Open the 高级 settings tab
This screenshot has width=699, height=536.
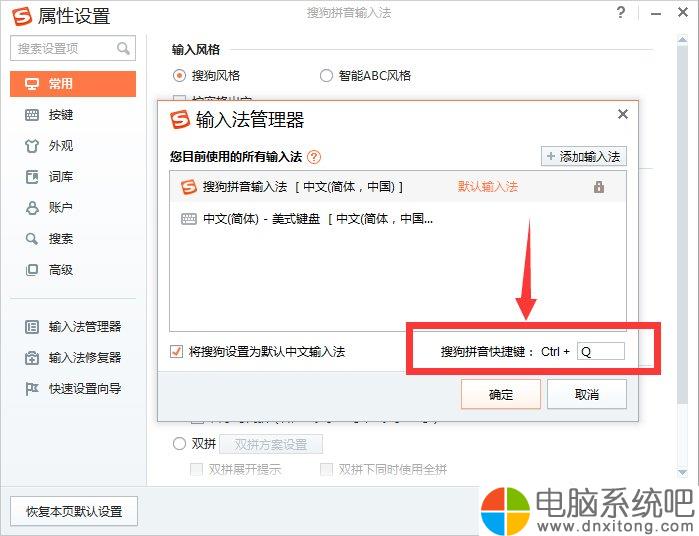pyautogui.click(x=73, y=270)
